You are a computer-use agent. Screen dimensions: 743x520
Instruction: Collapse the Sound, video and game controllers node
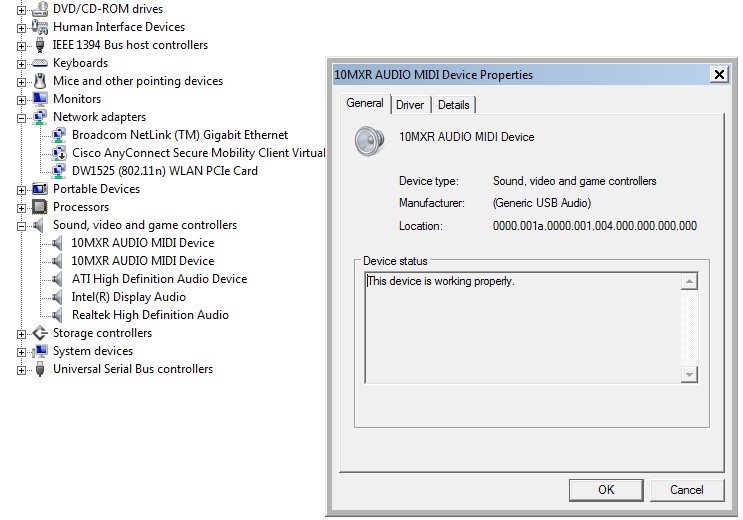pyautogui.click(x=21, y=226)
